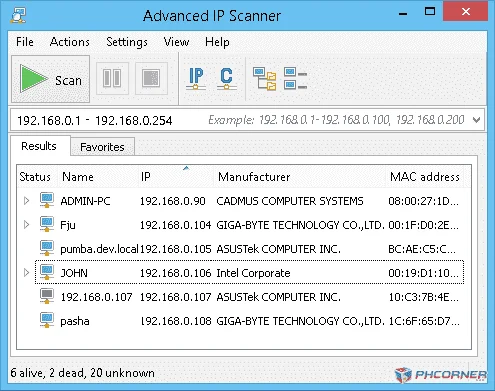The width and height of the screenshot is (495, 391).
Task: Click IP address 192.168.0.90
Action: coord(173,201)
